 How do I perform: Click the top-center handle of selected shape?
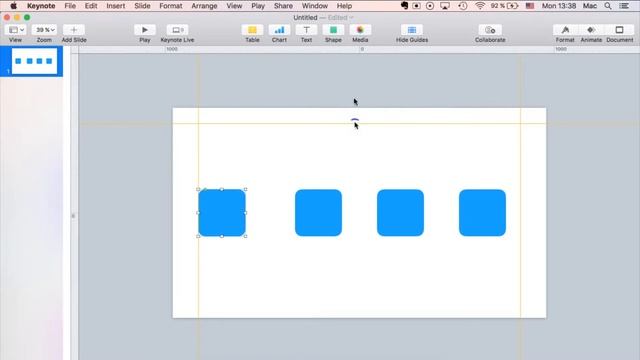click(222, 189)
